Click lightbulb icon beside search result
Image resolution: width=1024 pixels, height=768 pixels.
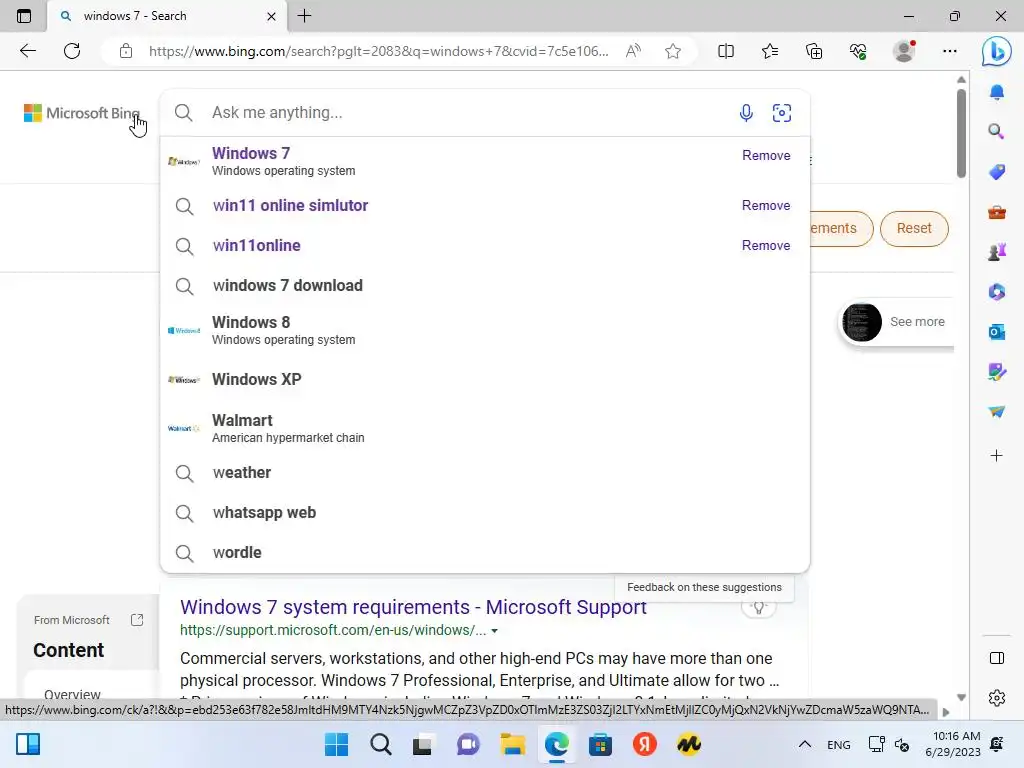[758, 607]
